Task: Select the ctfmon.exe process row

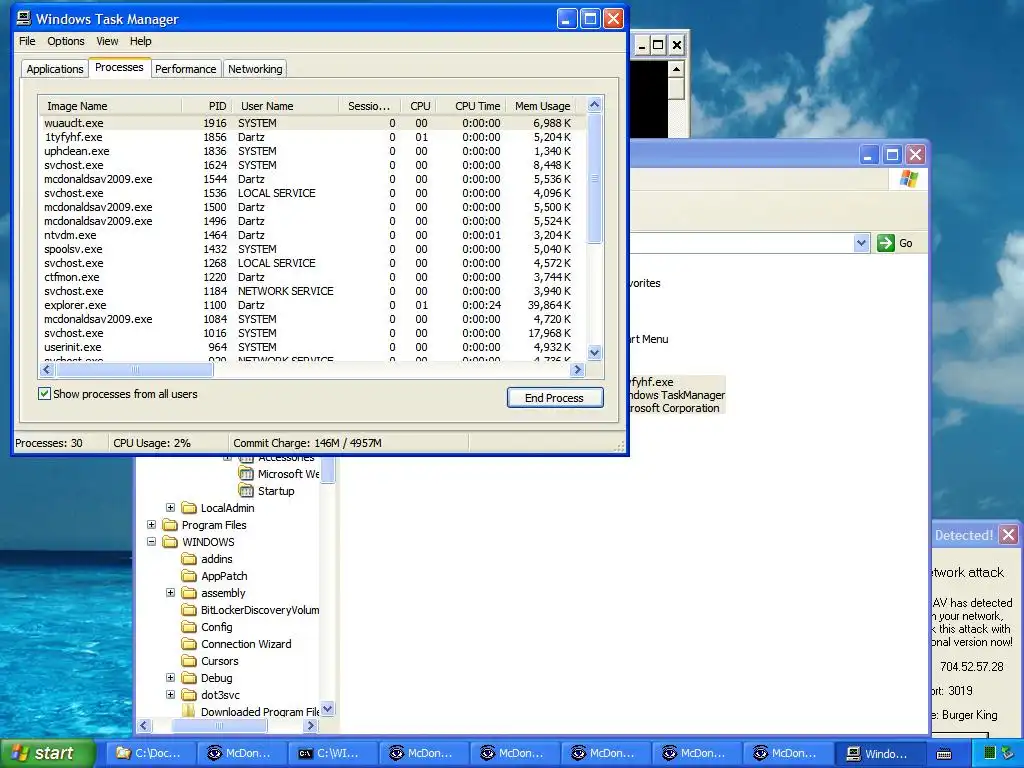Action: pyautogui.click(x=312, y=277)
